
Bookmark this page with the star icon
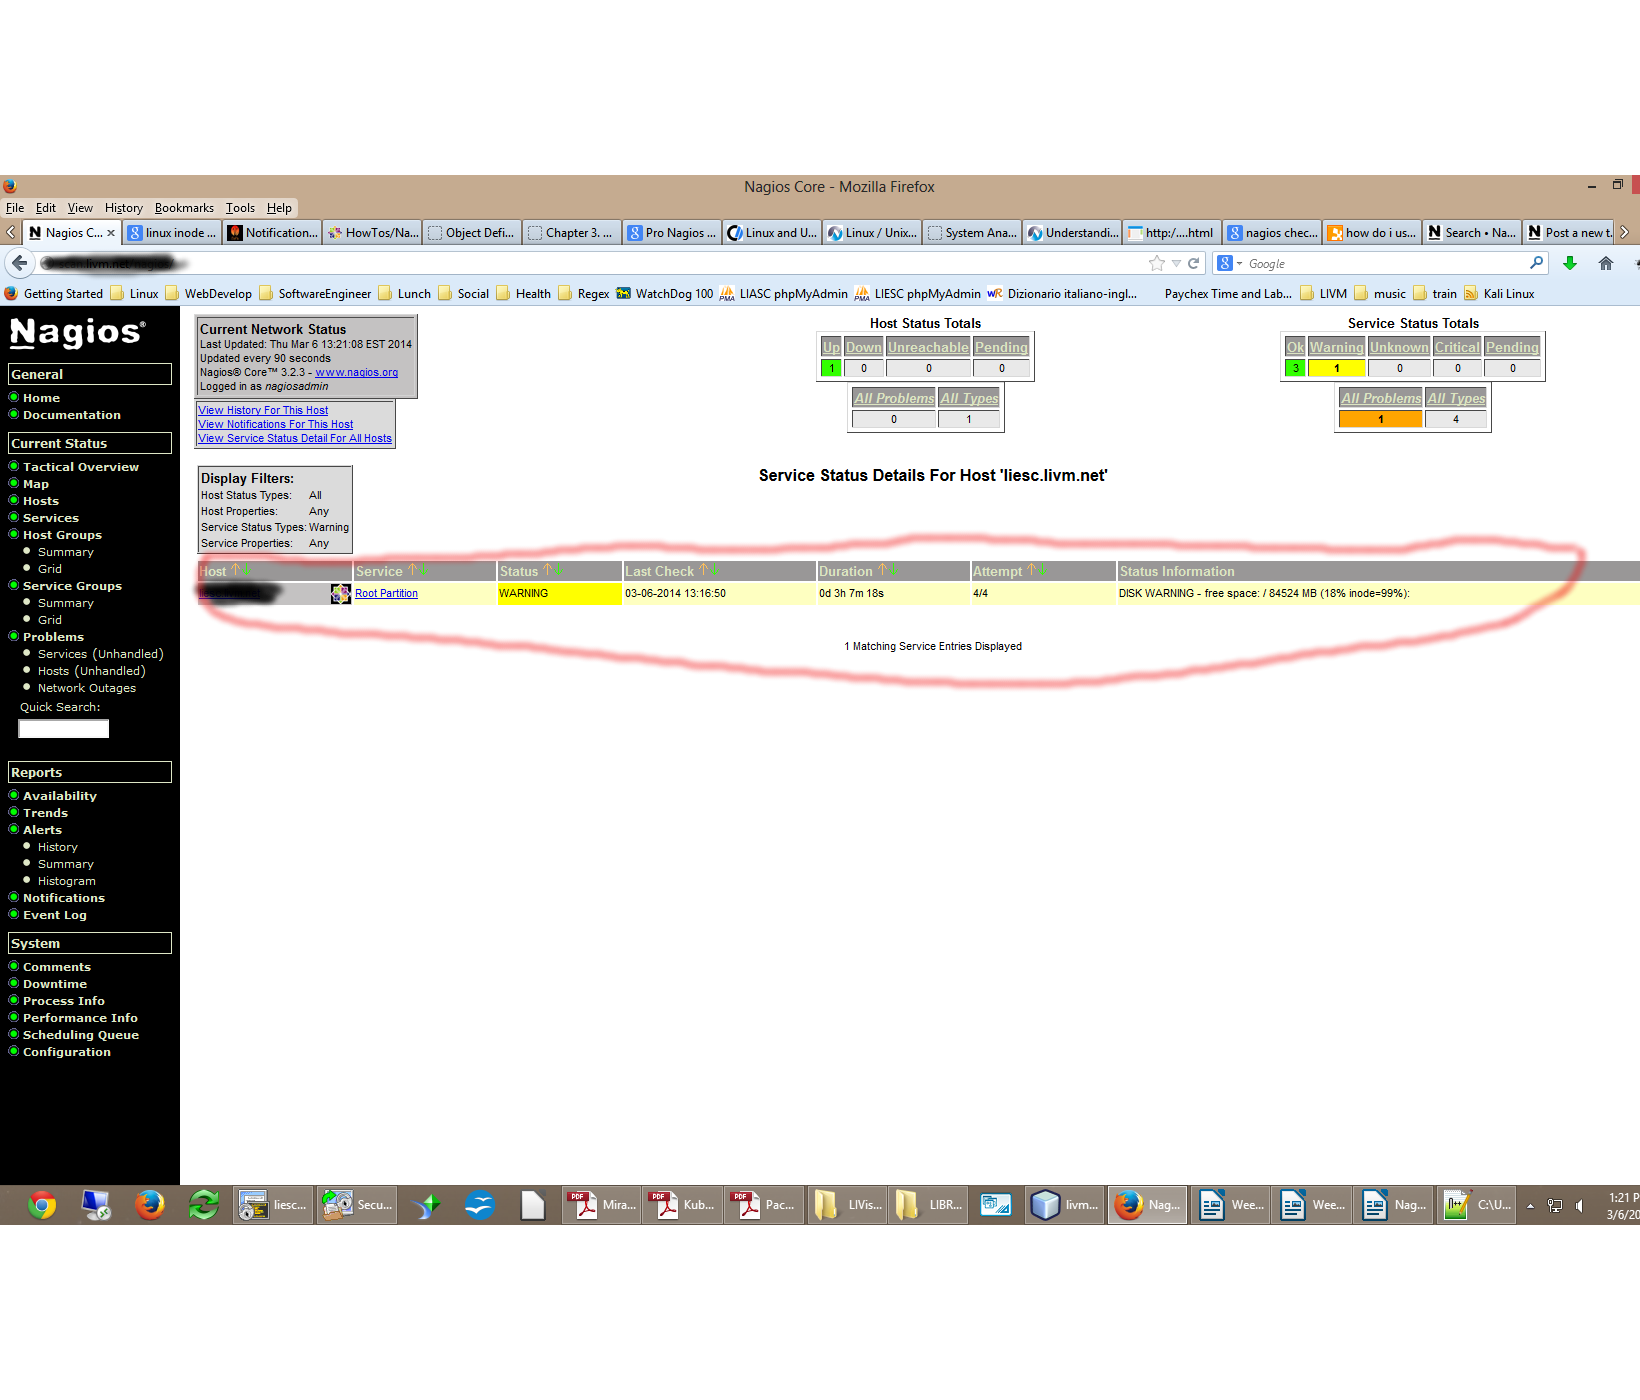click(1157, 263)
